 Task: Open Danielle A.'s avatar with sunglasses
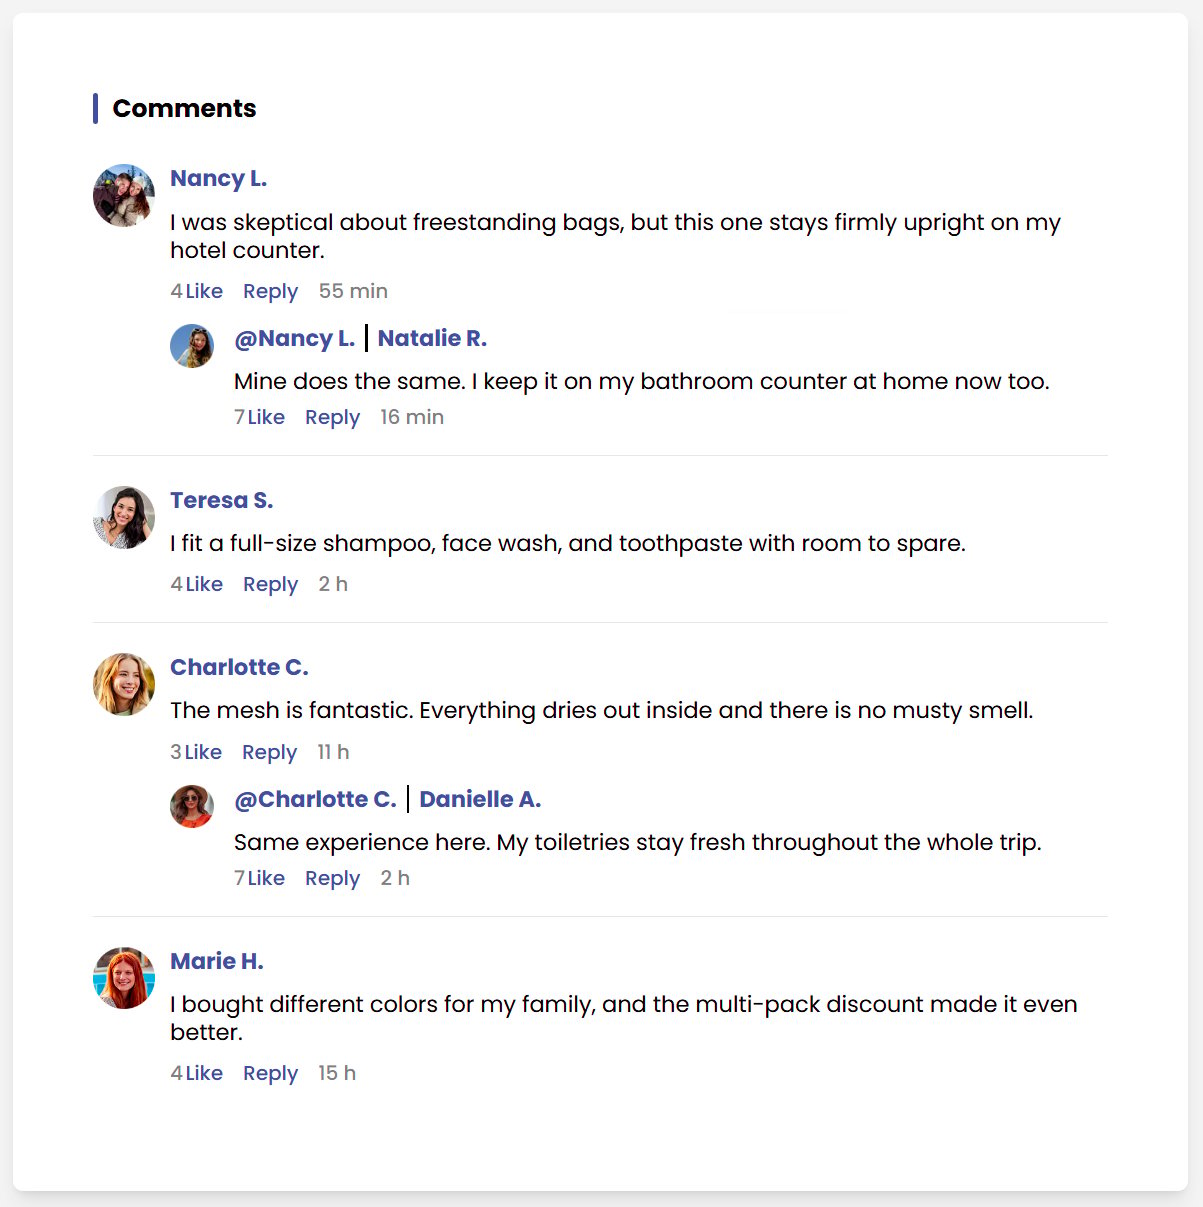[x=192, y=807]
